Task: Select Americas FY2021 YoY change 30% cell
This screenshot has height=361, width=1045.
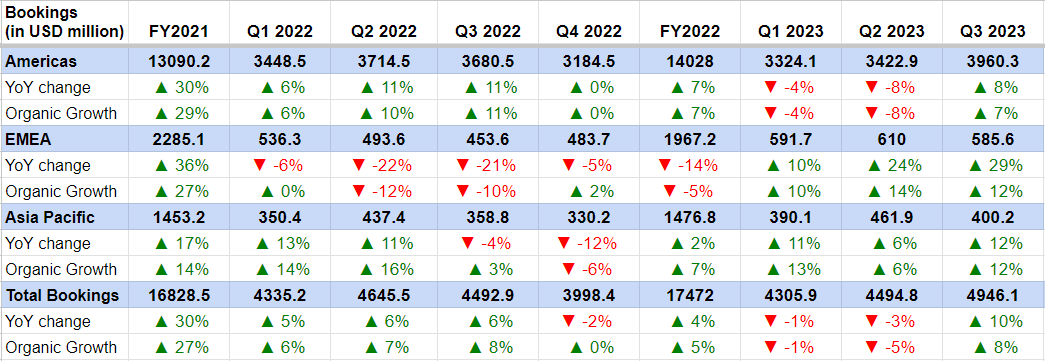Action: [179, 87]
